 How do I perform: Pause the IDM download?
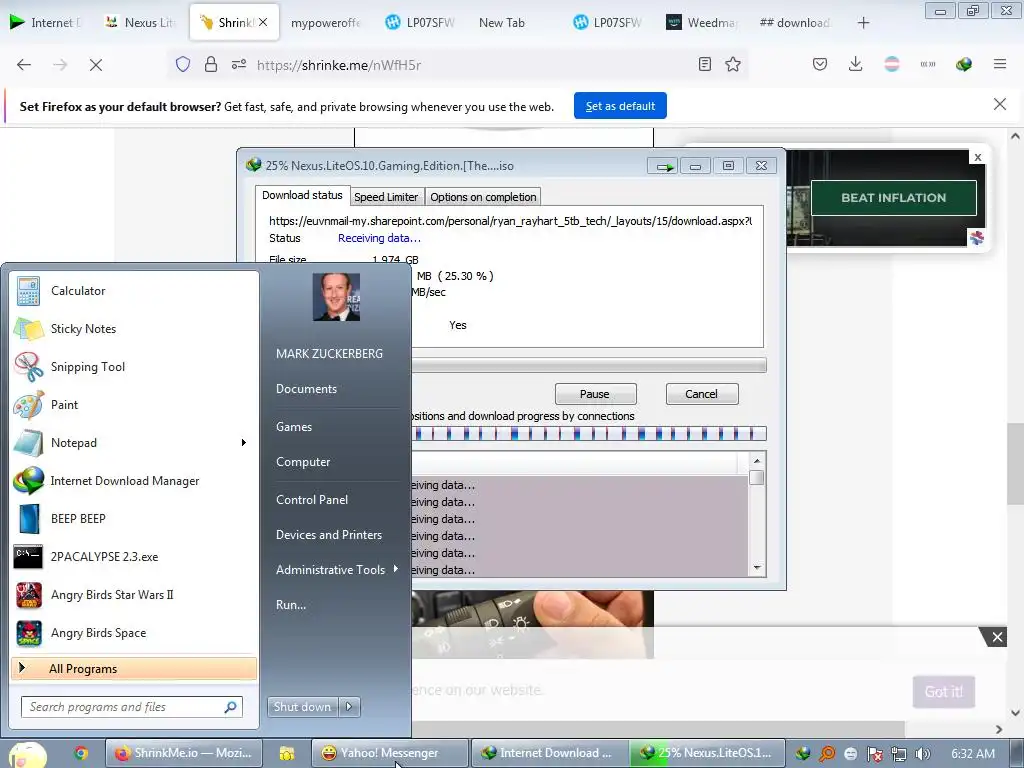pyautogui.click(x=595, y=394)
